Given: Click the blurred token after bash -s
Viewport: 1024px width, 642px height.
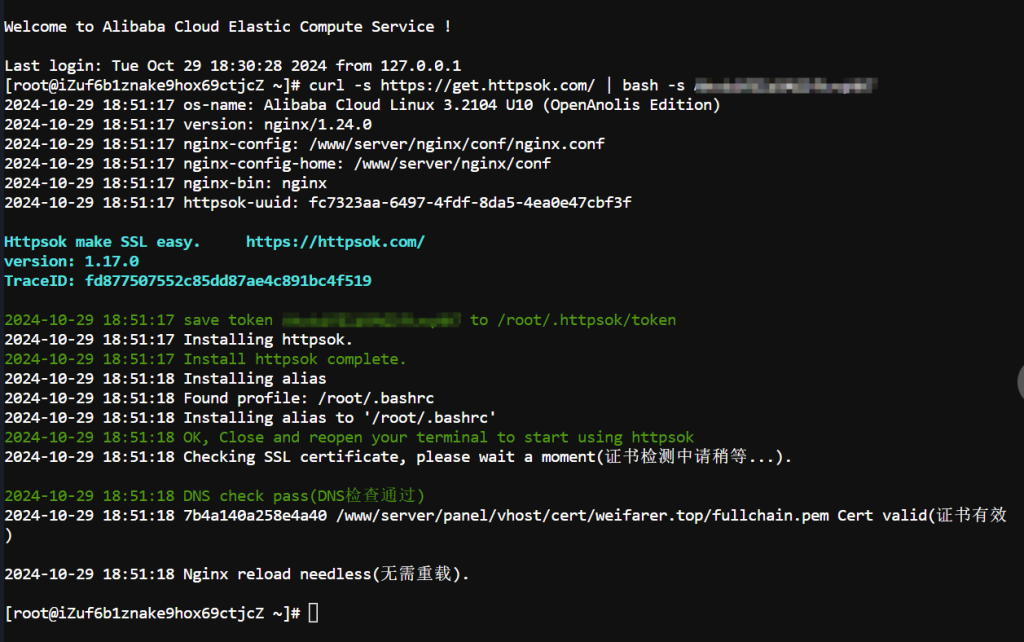Looking at the screenshot, I should (x=785, y=86).
